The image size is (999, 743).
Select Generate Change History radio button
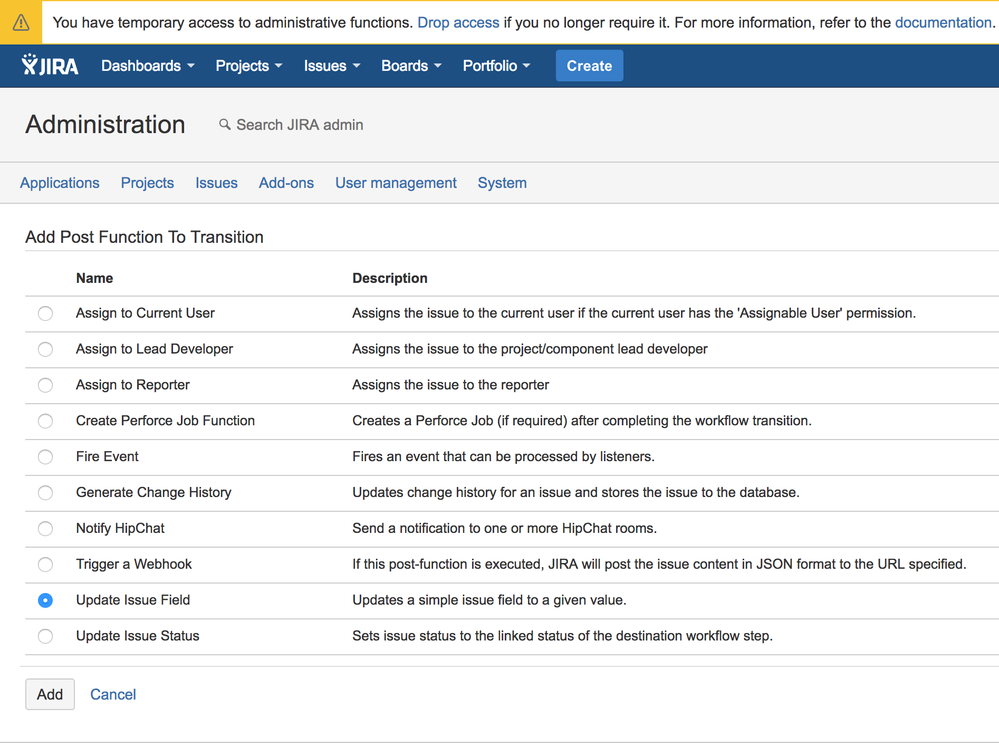45,493
